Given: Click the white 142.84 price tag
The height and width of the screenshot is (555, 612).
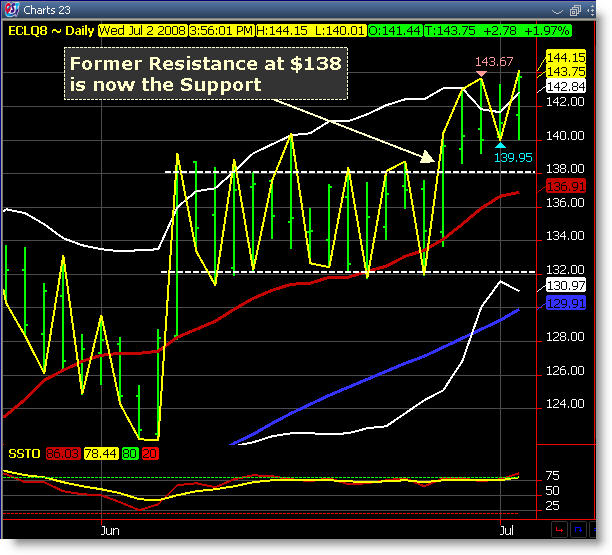Looking at the screenshot, I should point(566,86).
